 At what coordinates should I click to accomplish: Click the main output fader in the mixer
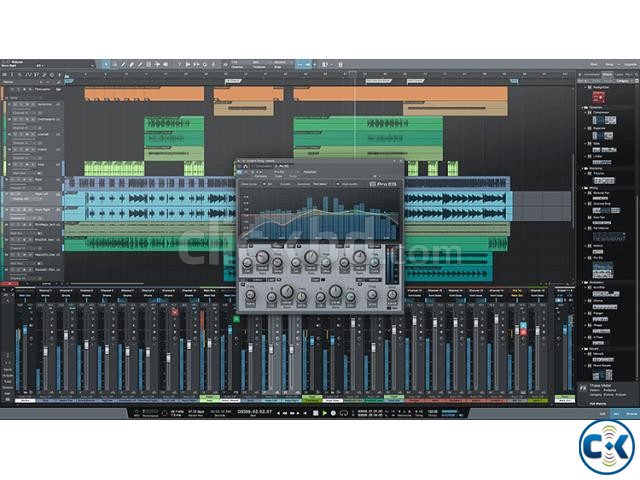point(565,330)
